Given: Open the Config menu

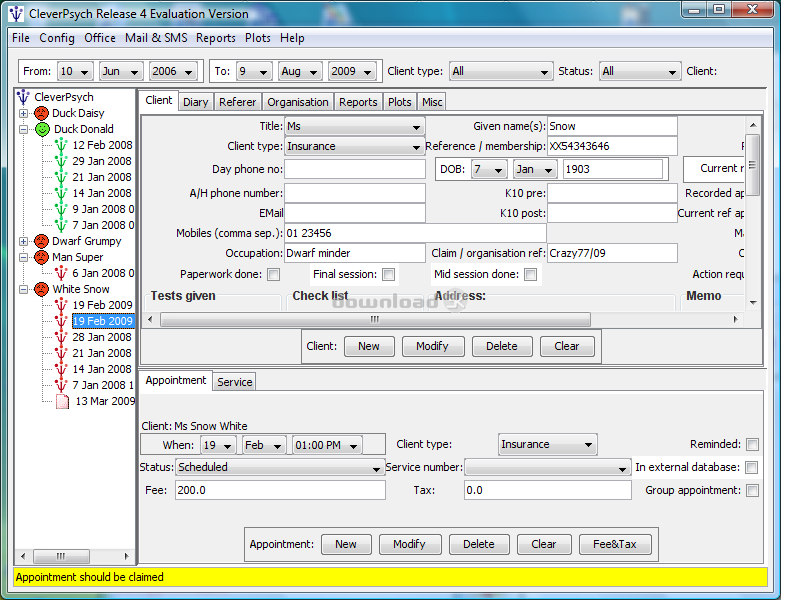Looking at the screenshot, I should [57, 38].
